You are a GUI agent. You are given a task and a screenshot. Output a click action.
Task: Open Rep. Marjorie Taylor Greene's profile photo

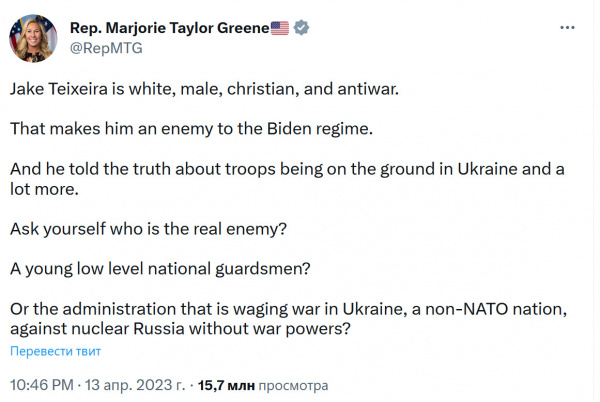point(33,37)
